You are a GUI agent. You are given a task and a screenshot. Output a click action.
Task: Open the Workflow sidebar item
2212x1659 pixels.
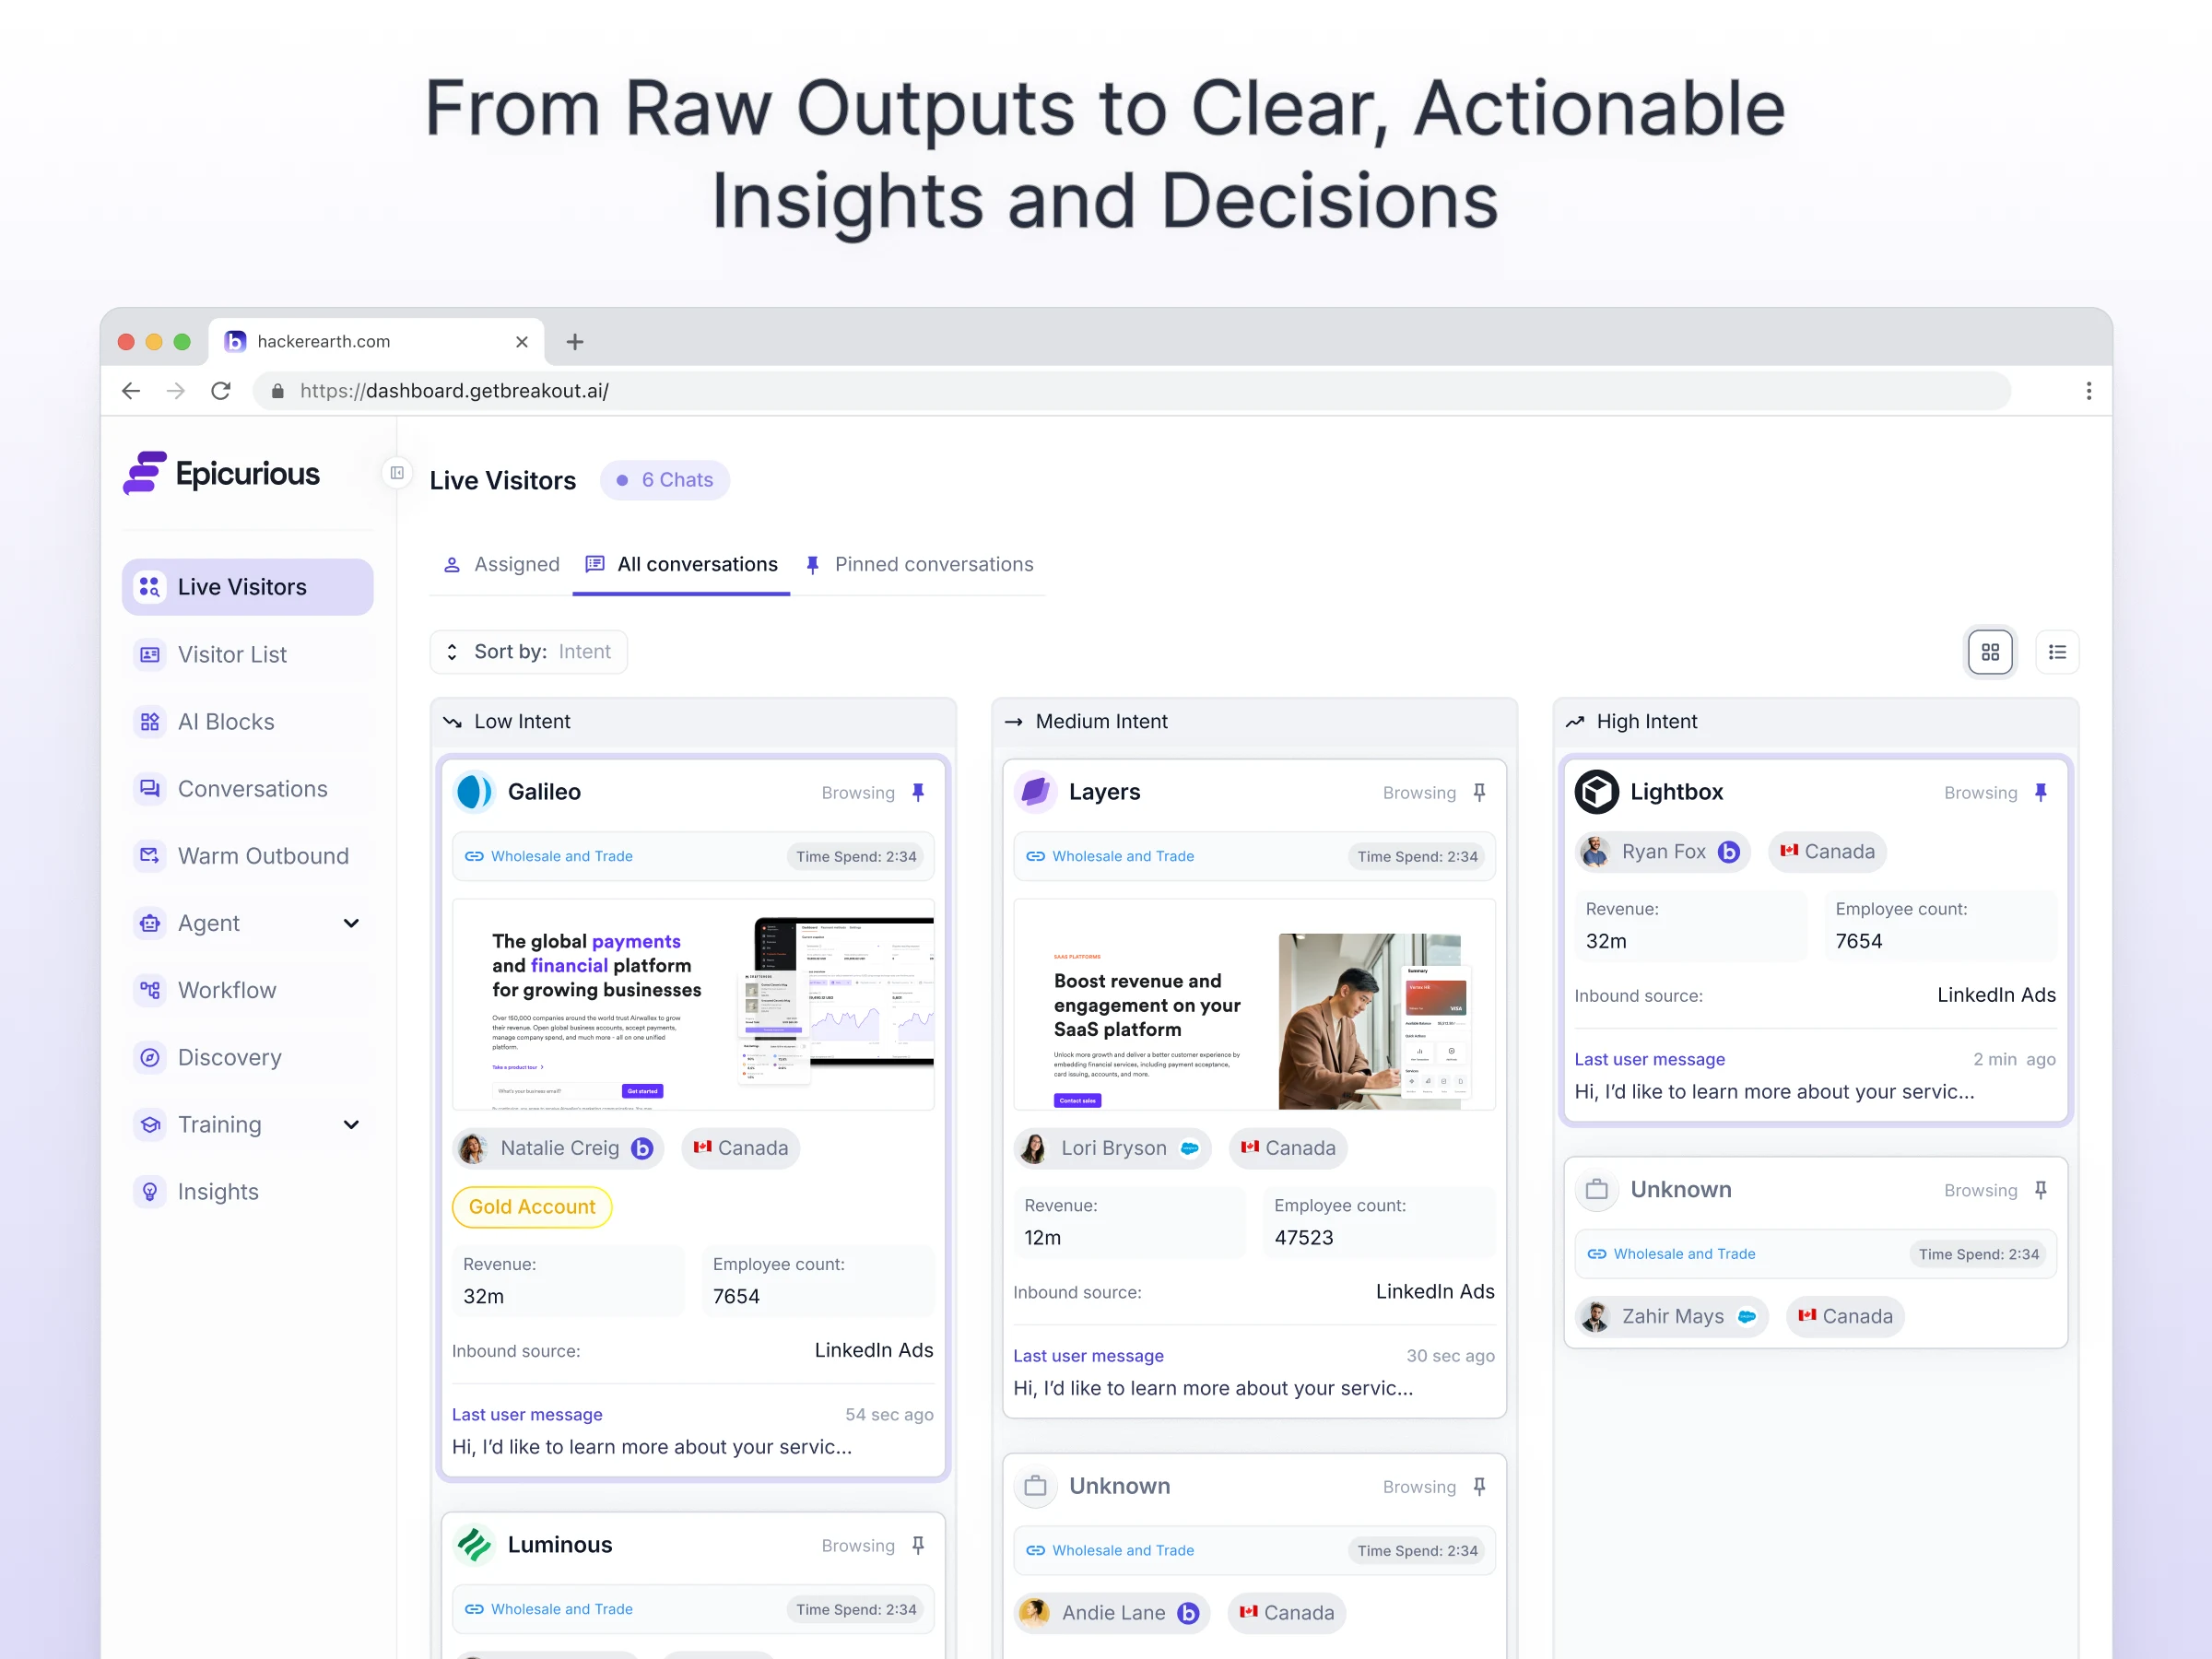(227, 990)
